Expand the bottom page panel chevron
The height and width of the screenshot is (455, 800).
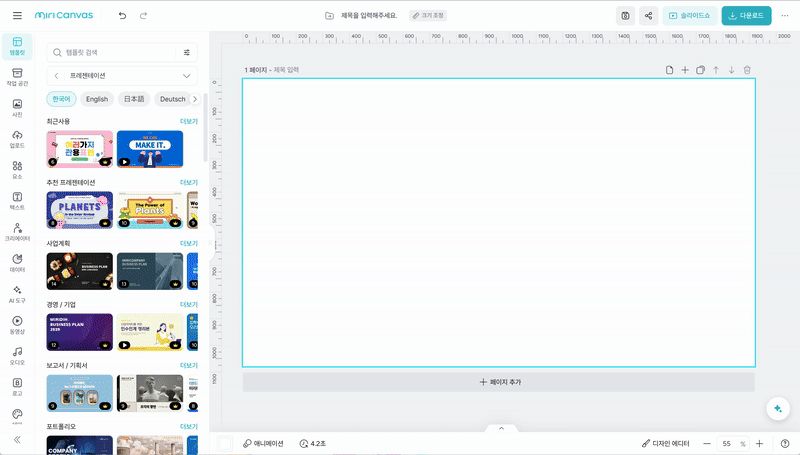click(x=501, y=428)
